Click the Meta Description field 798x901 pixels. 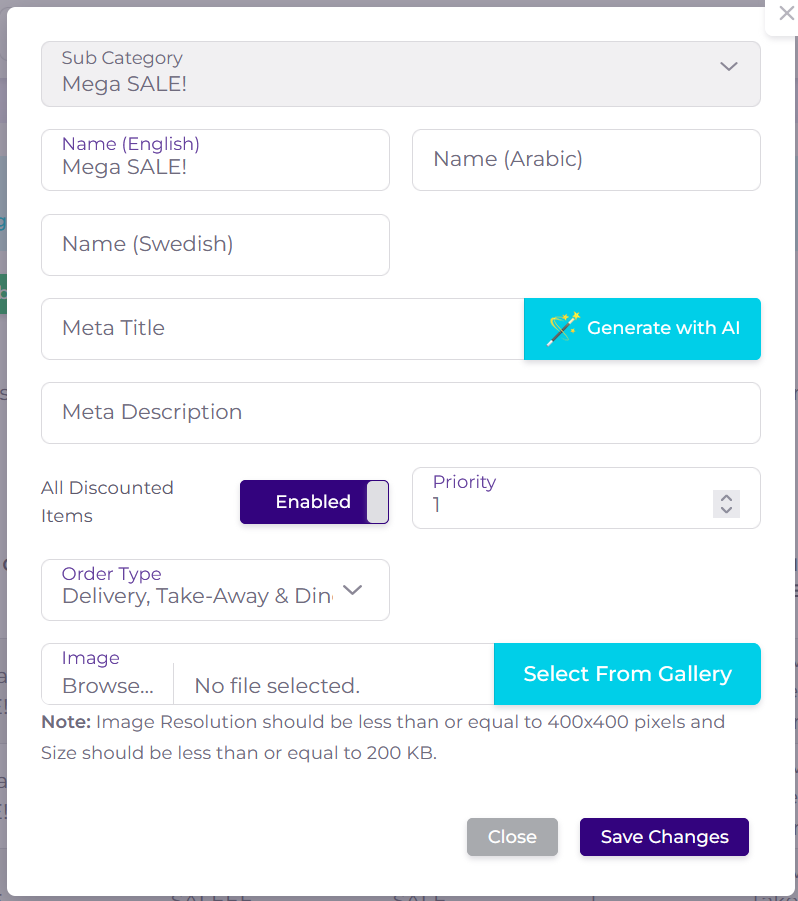pos(400,413)
